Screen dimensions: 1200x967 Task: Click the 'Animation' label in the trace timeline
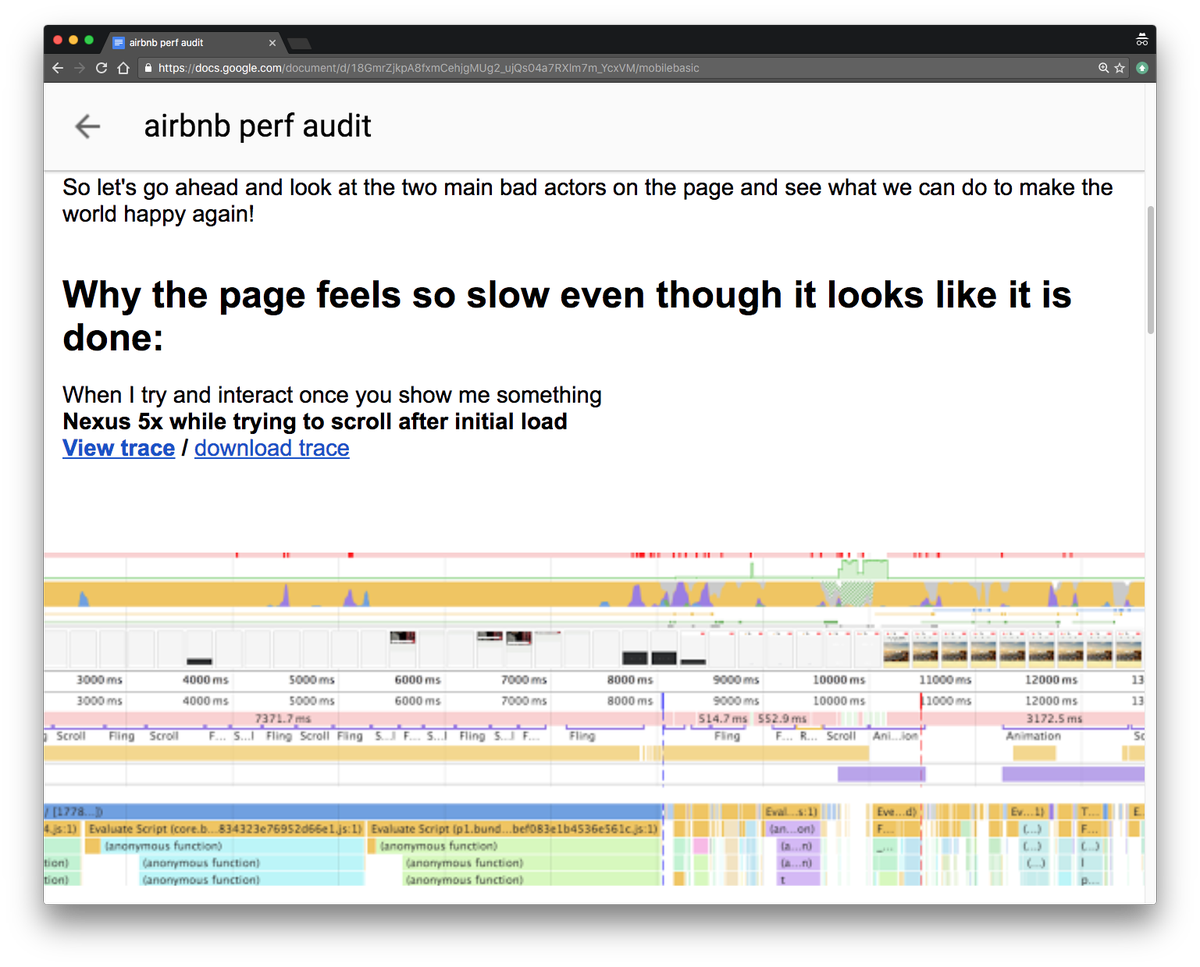click(1033, 736)
